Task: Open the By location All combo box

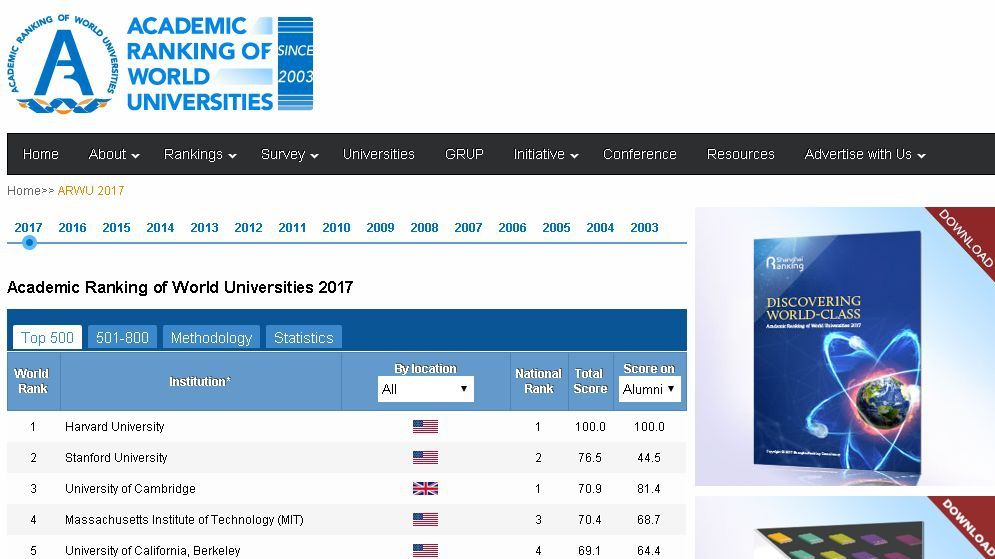Action: click(x=425, y=389)
